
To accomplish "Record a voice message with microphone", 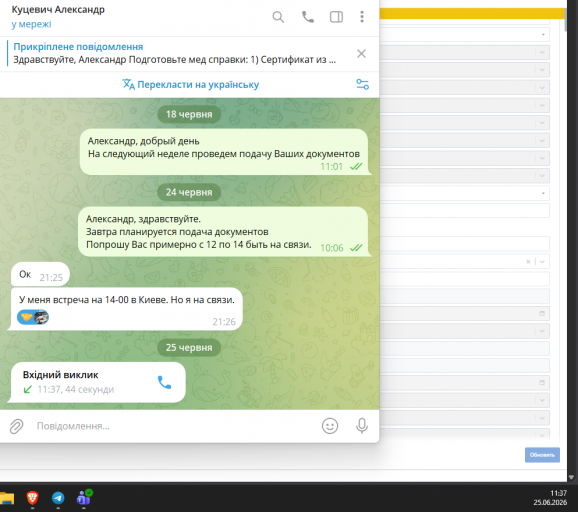I will (x=362, y=426).
